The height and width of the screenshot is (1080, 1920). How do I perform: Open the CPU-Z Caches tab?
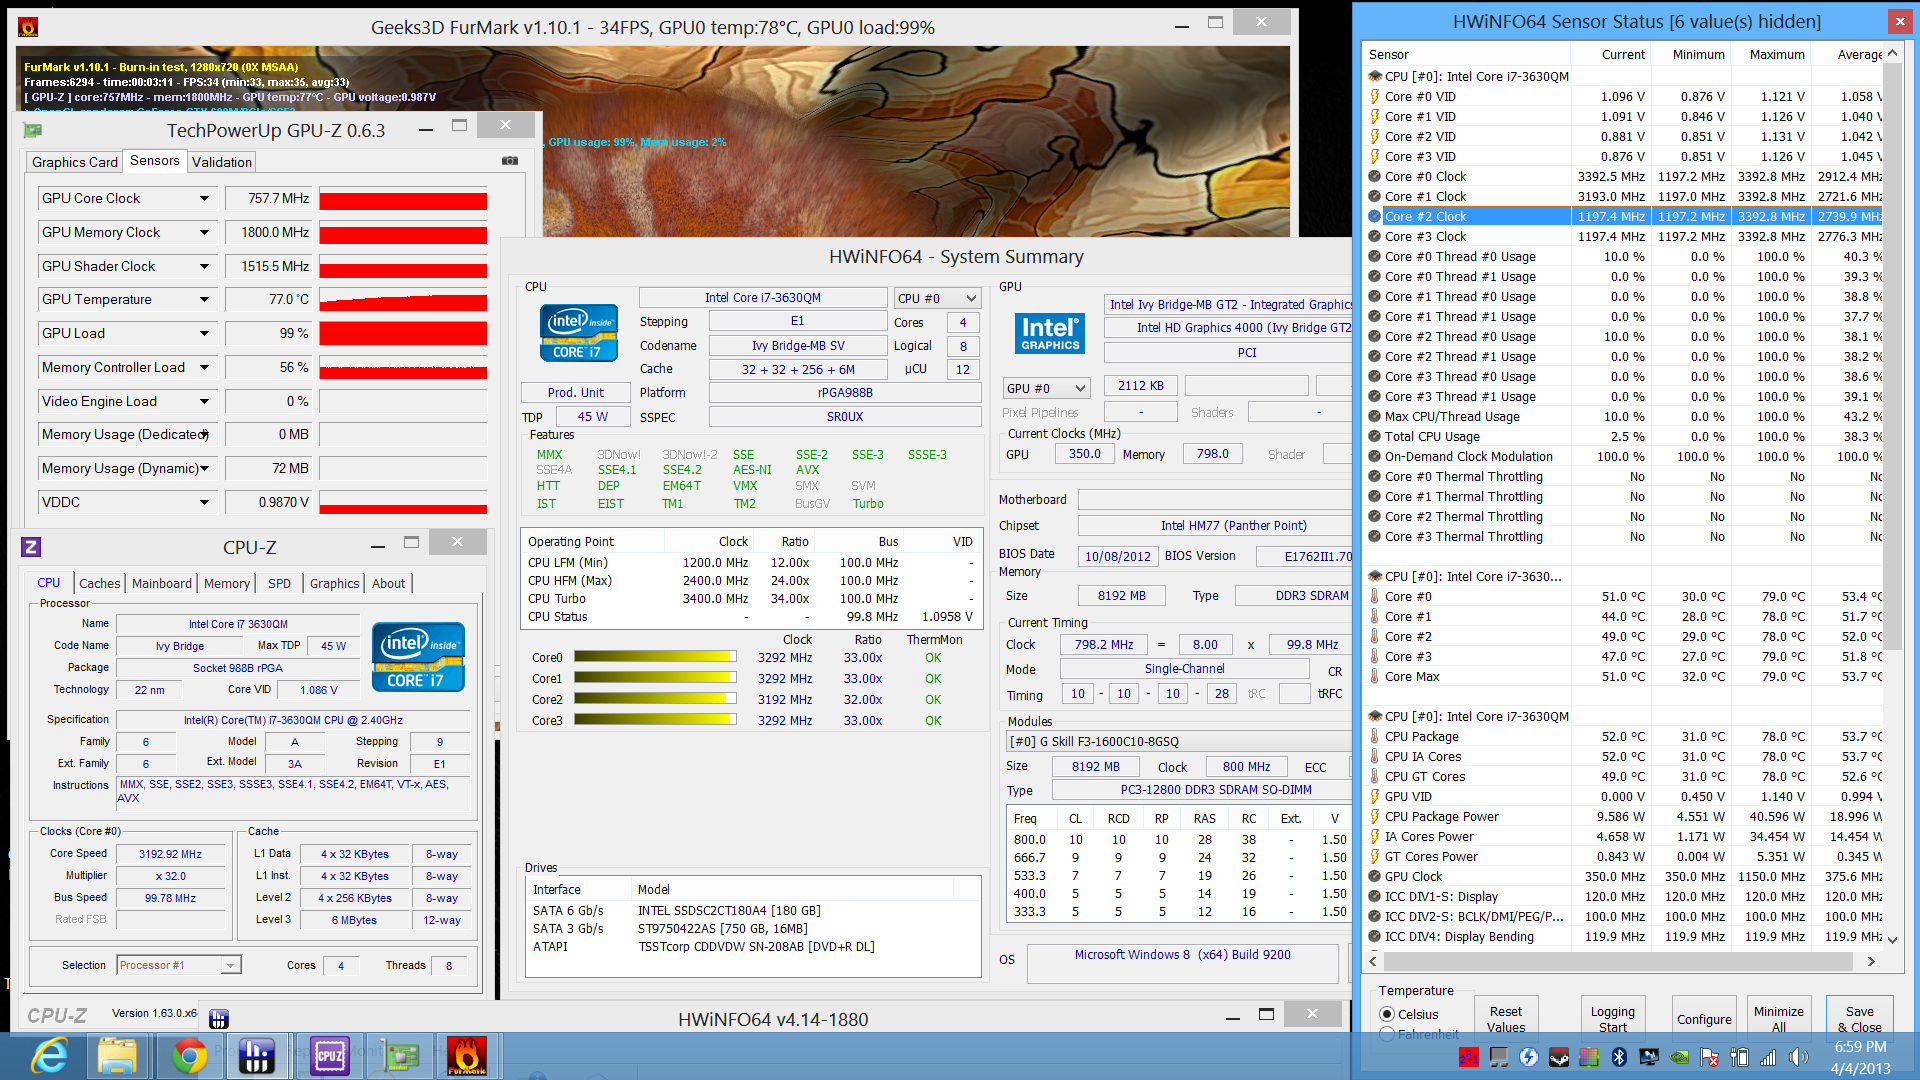pyautogui.click(x=100, y=583)
